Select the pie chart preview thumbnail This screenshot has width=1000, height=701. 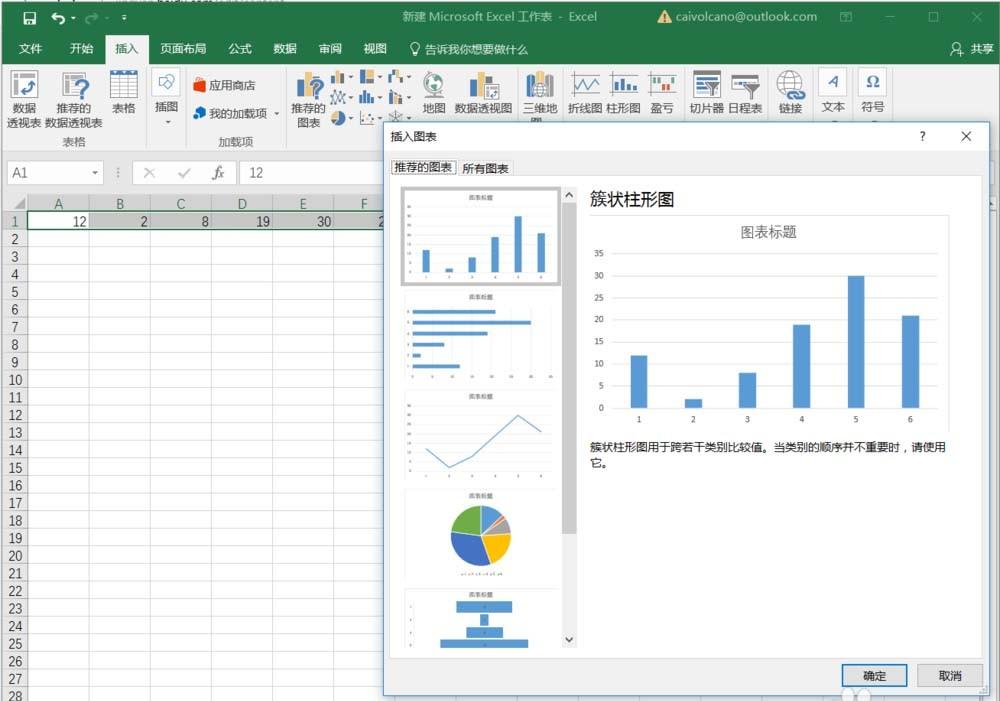[480, 537]
